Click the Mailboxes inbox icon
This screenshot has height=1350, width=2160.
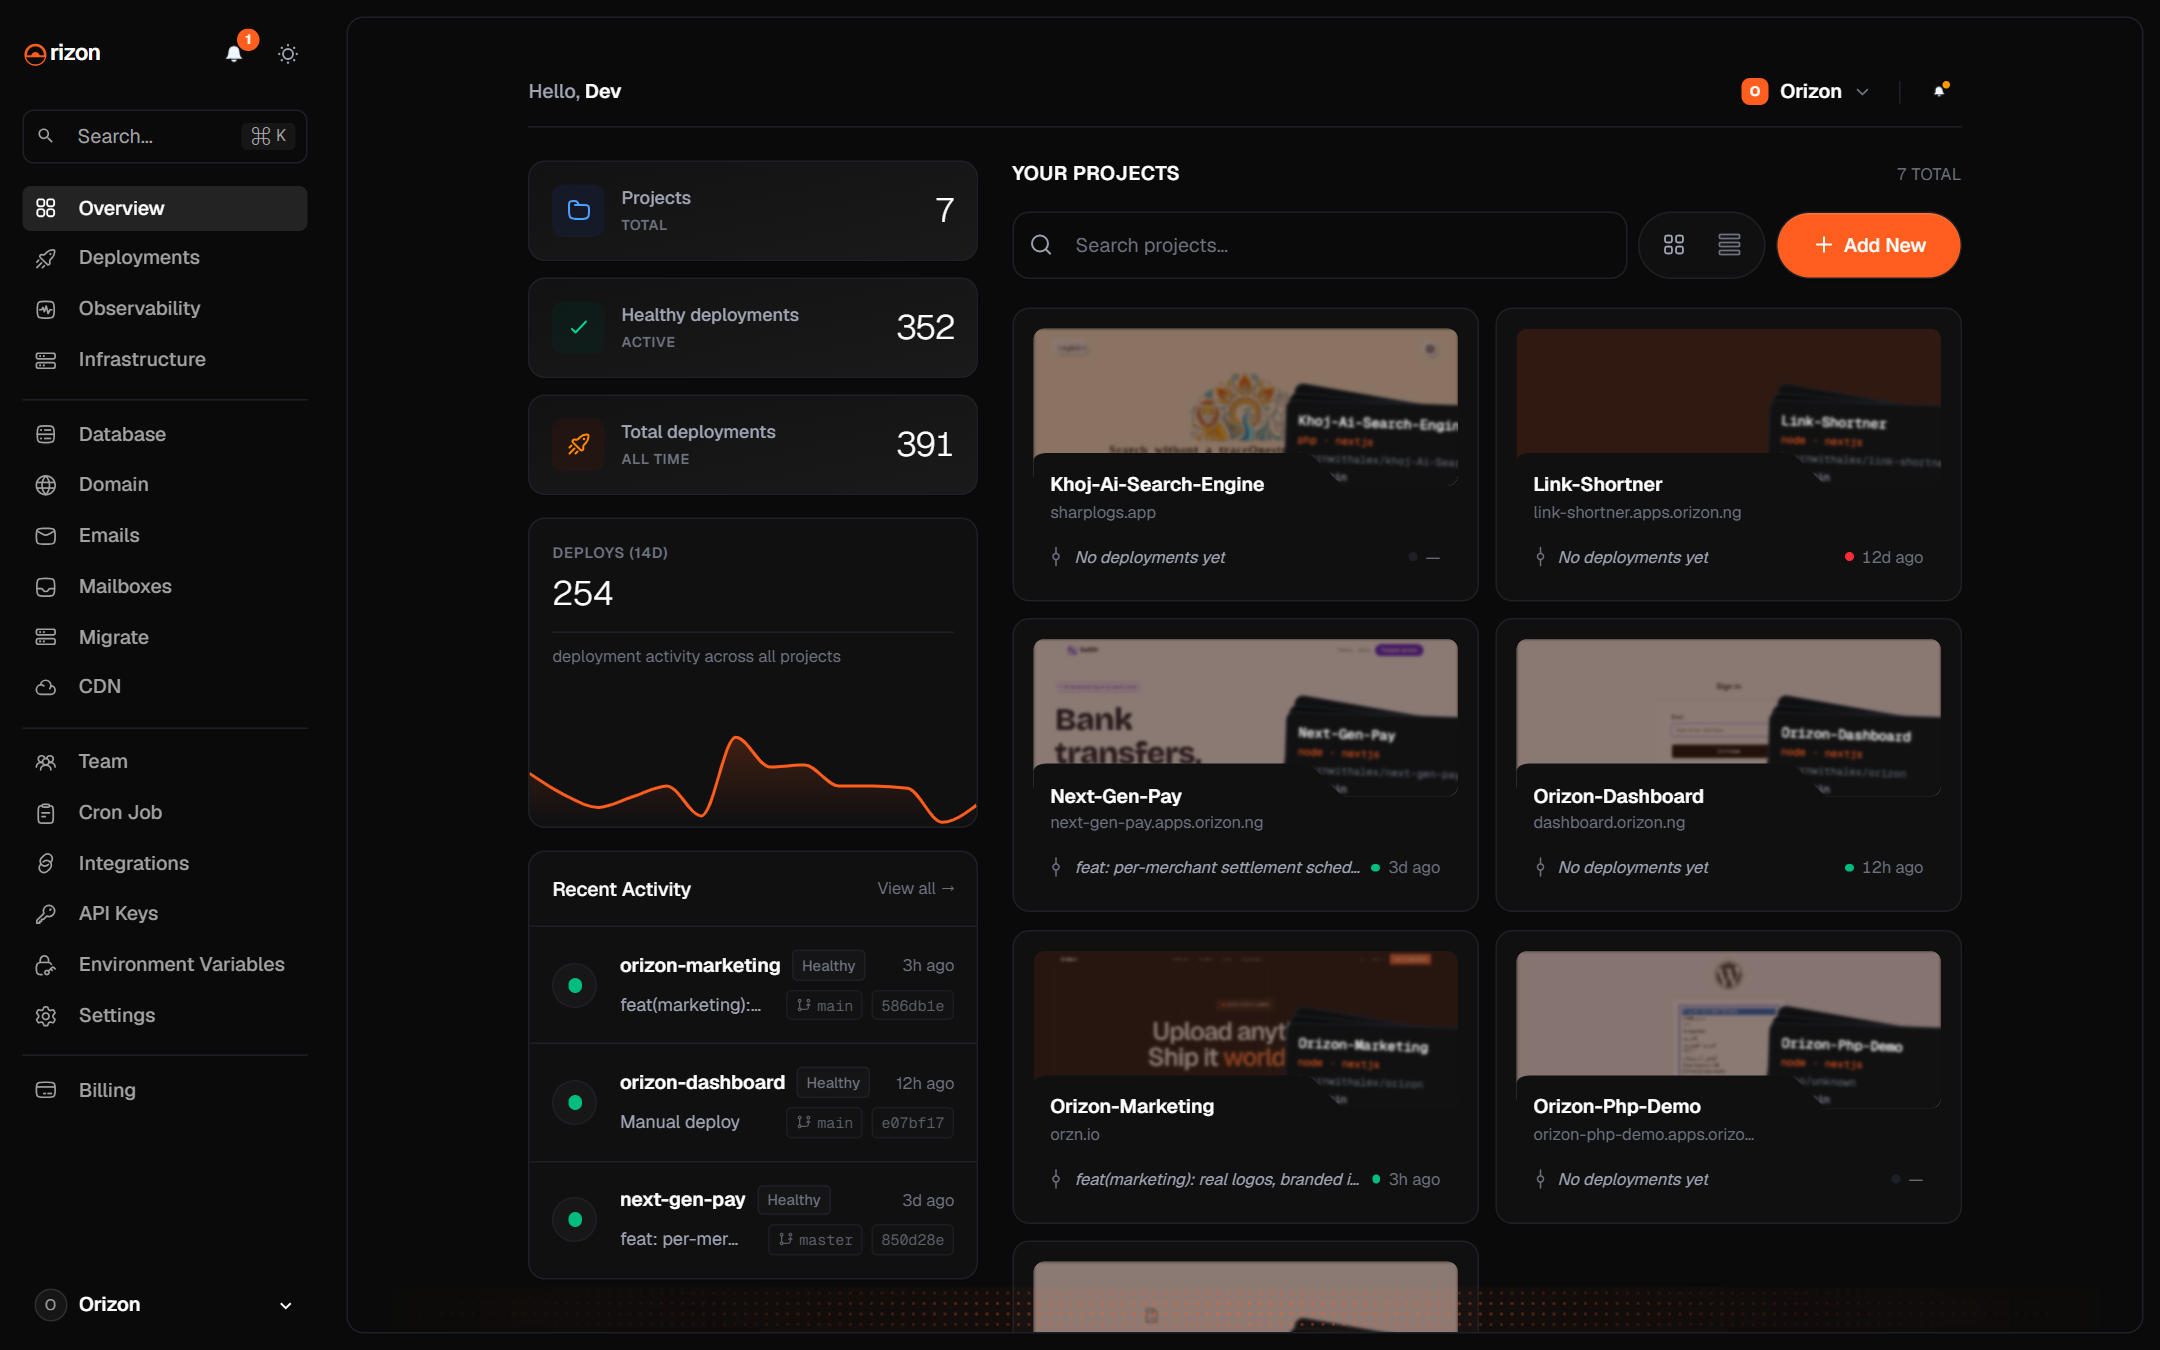click(x=46, y=587)
